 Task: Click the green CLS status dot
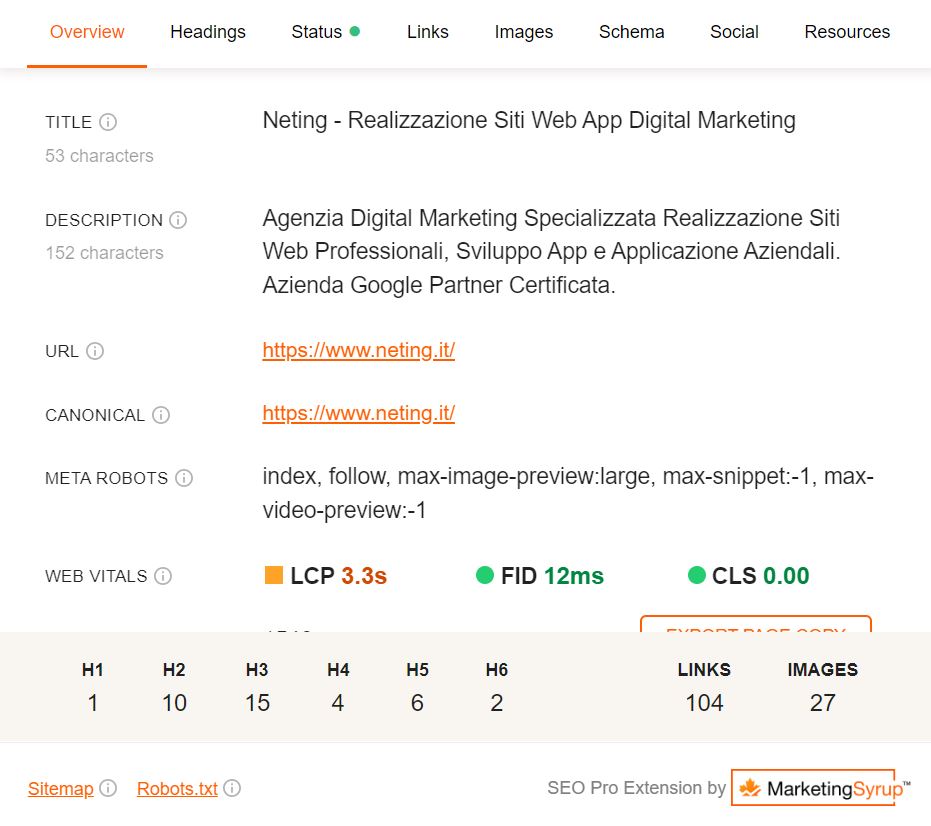tap(696, 575)
